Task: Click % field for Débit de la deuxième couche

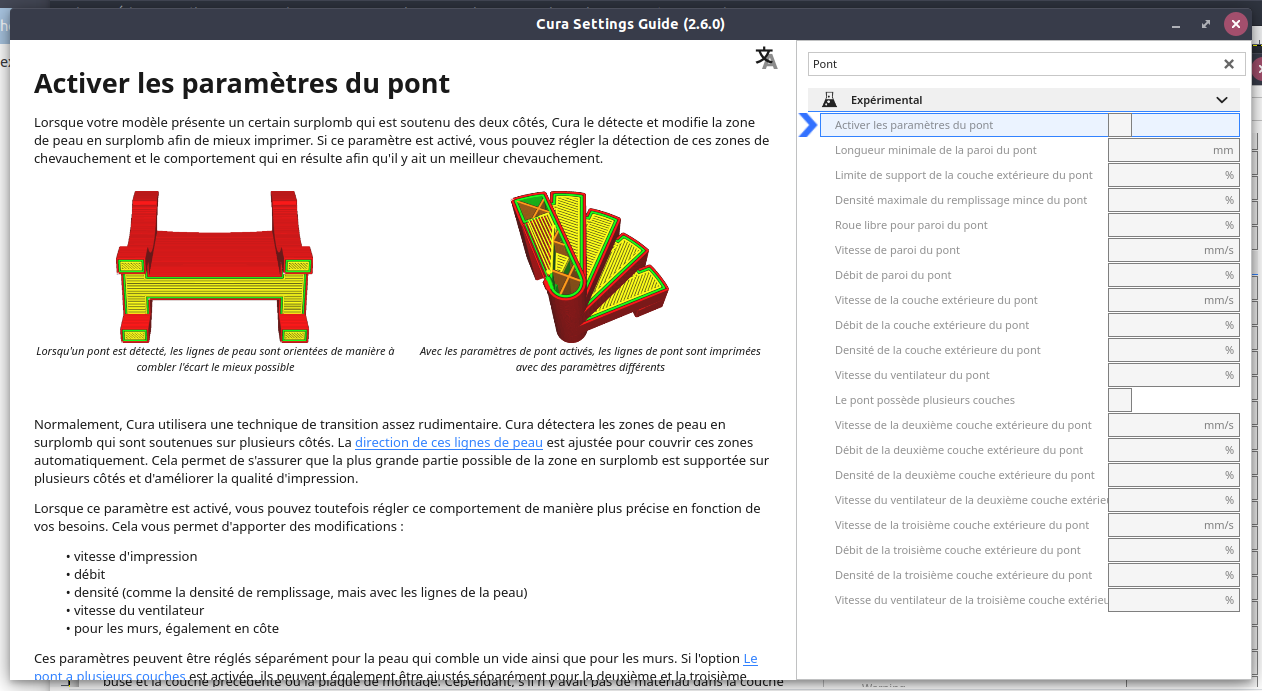Action: coord(1174,450)
